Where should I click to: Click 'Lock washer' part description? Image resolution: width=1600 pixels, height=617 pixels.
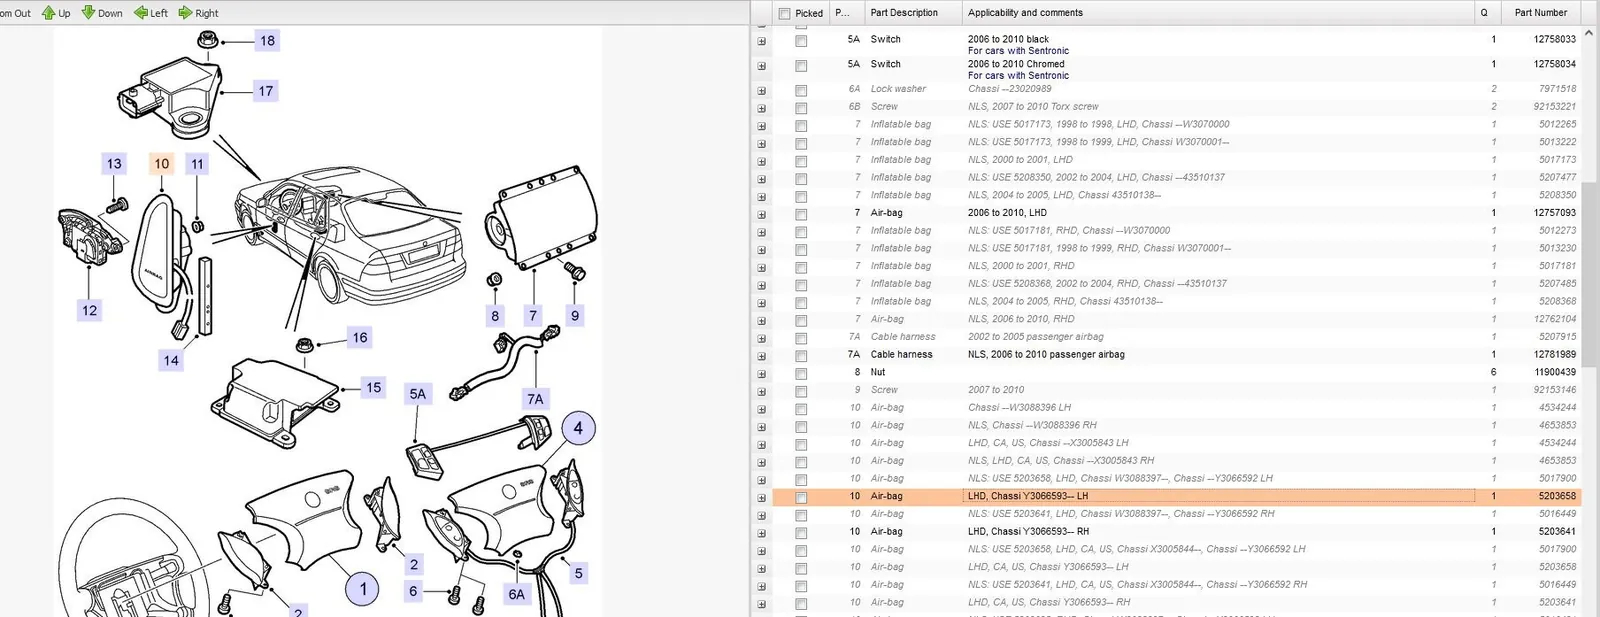point(898,89)
